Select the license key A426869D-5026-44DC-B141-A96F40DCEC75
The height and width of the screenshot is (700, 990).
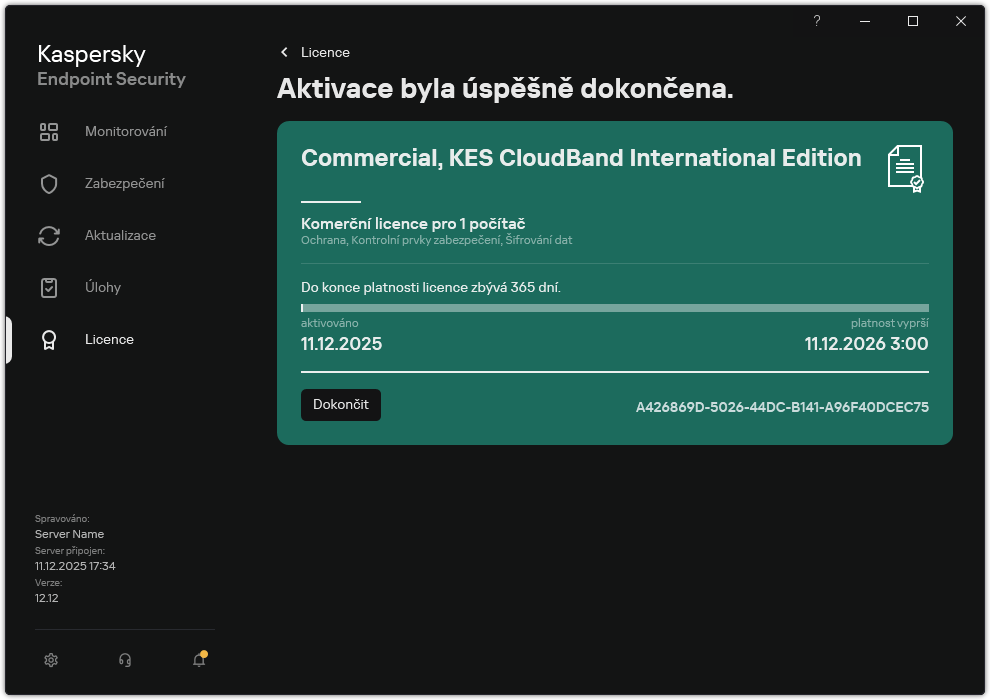(x=782, y=407)
